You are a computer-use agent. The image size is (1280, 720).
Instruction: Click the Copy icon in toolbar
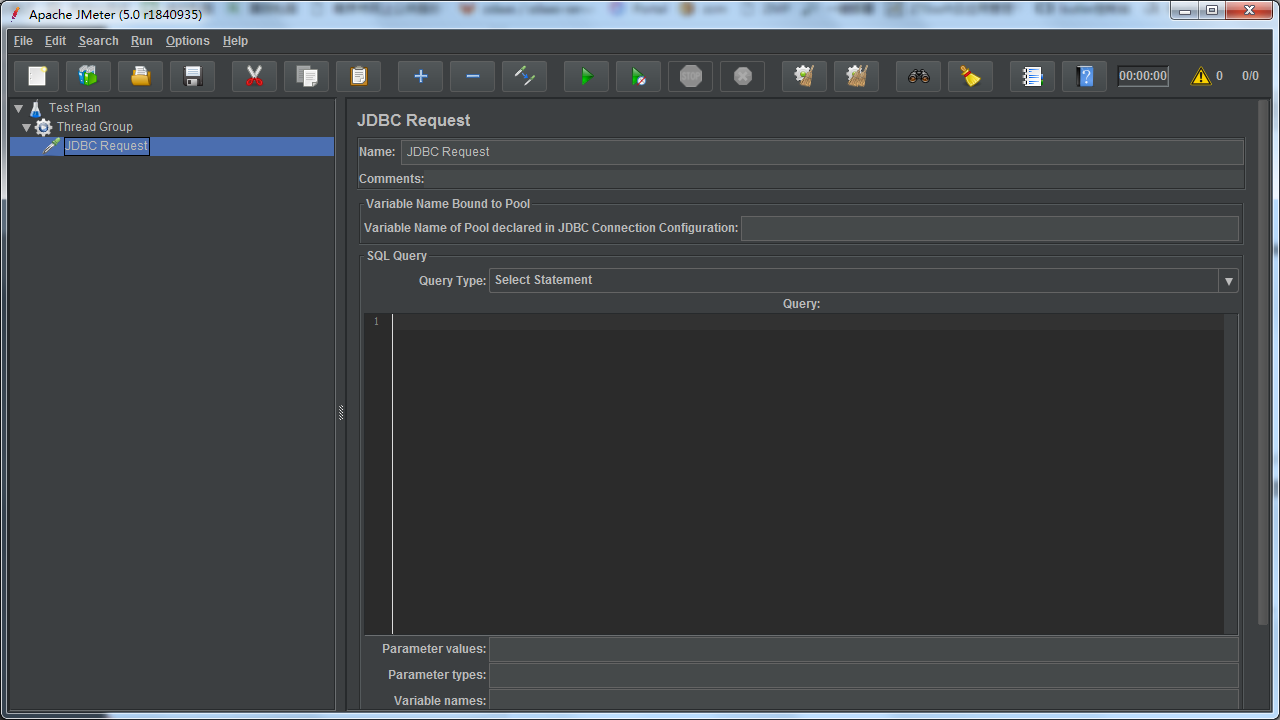(307, 76)
